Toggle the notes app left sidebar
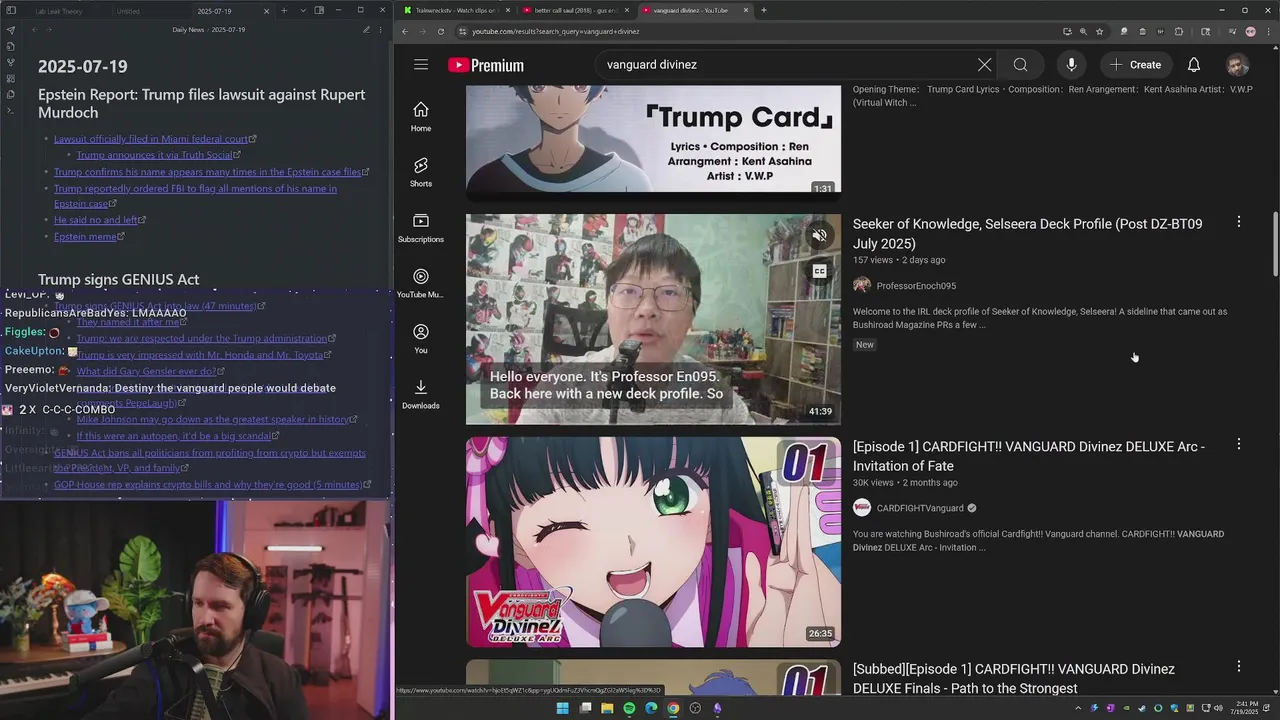The image size is (1280, 720). tap(11, 11)
